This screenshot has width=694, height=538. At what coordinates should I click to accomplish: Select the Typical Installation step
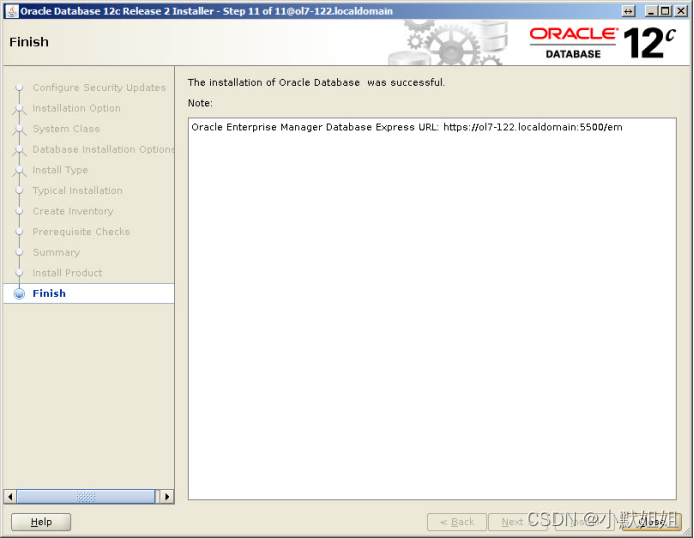(x=77, y=190)
